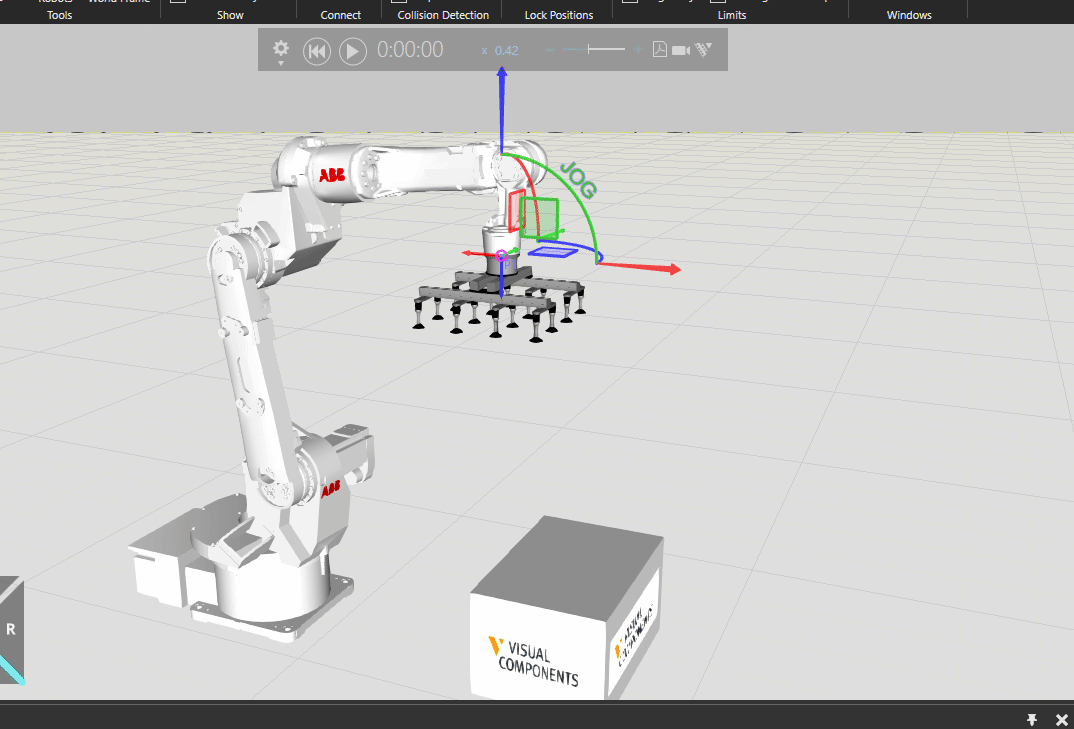Click the Collision Detection group label
The image size is (1074, 729).
(x=443, y=15)
